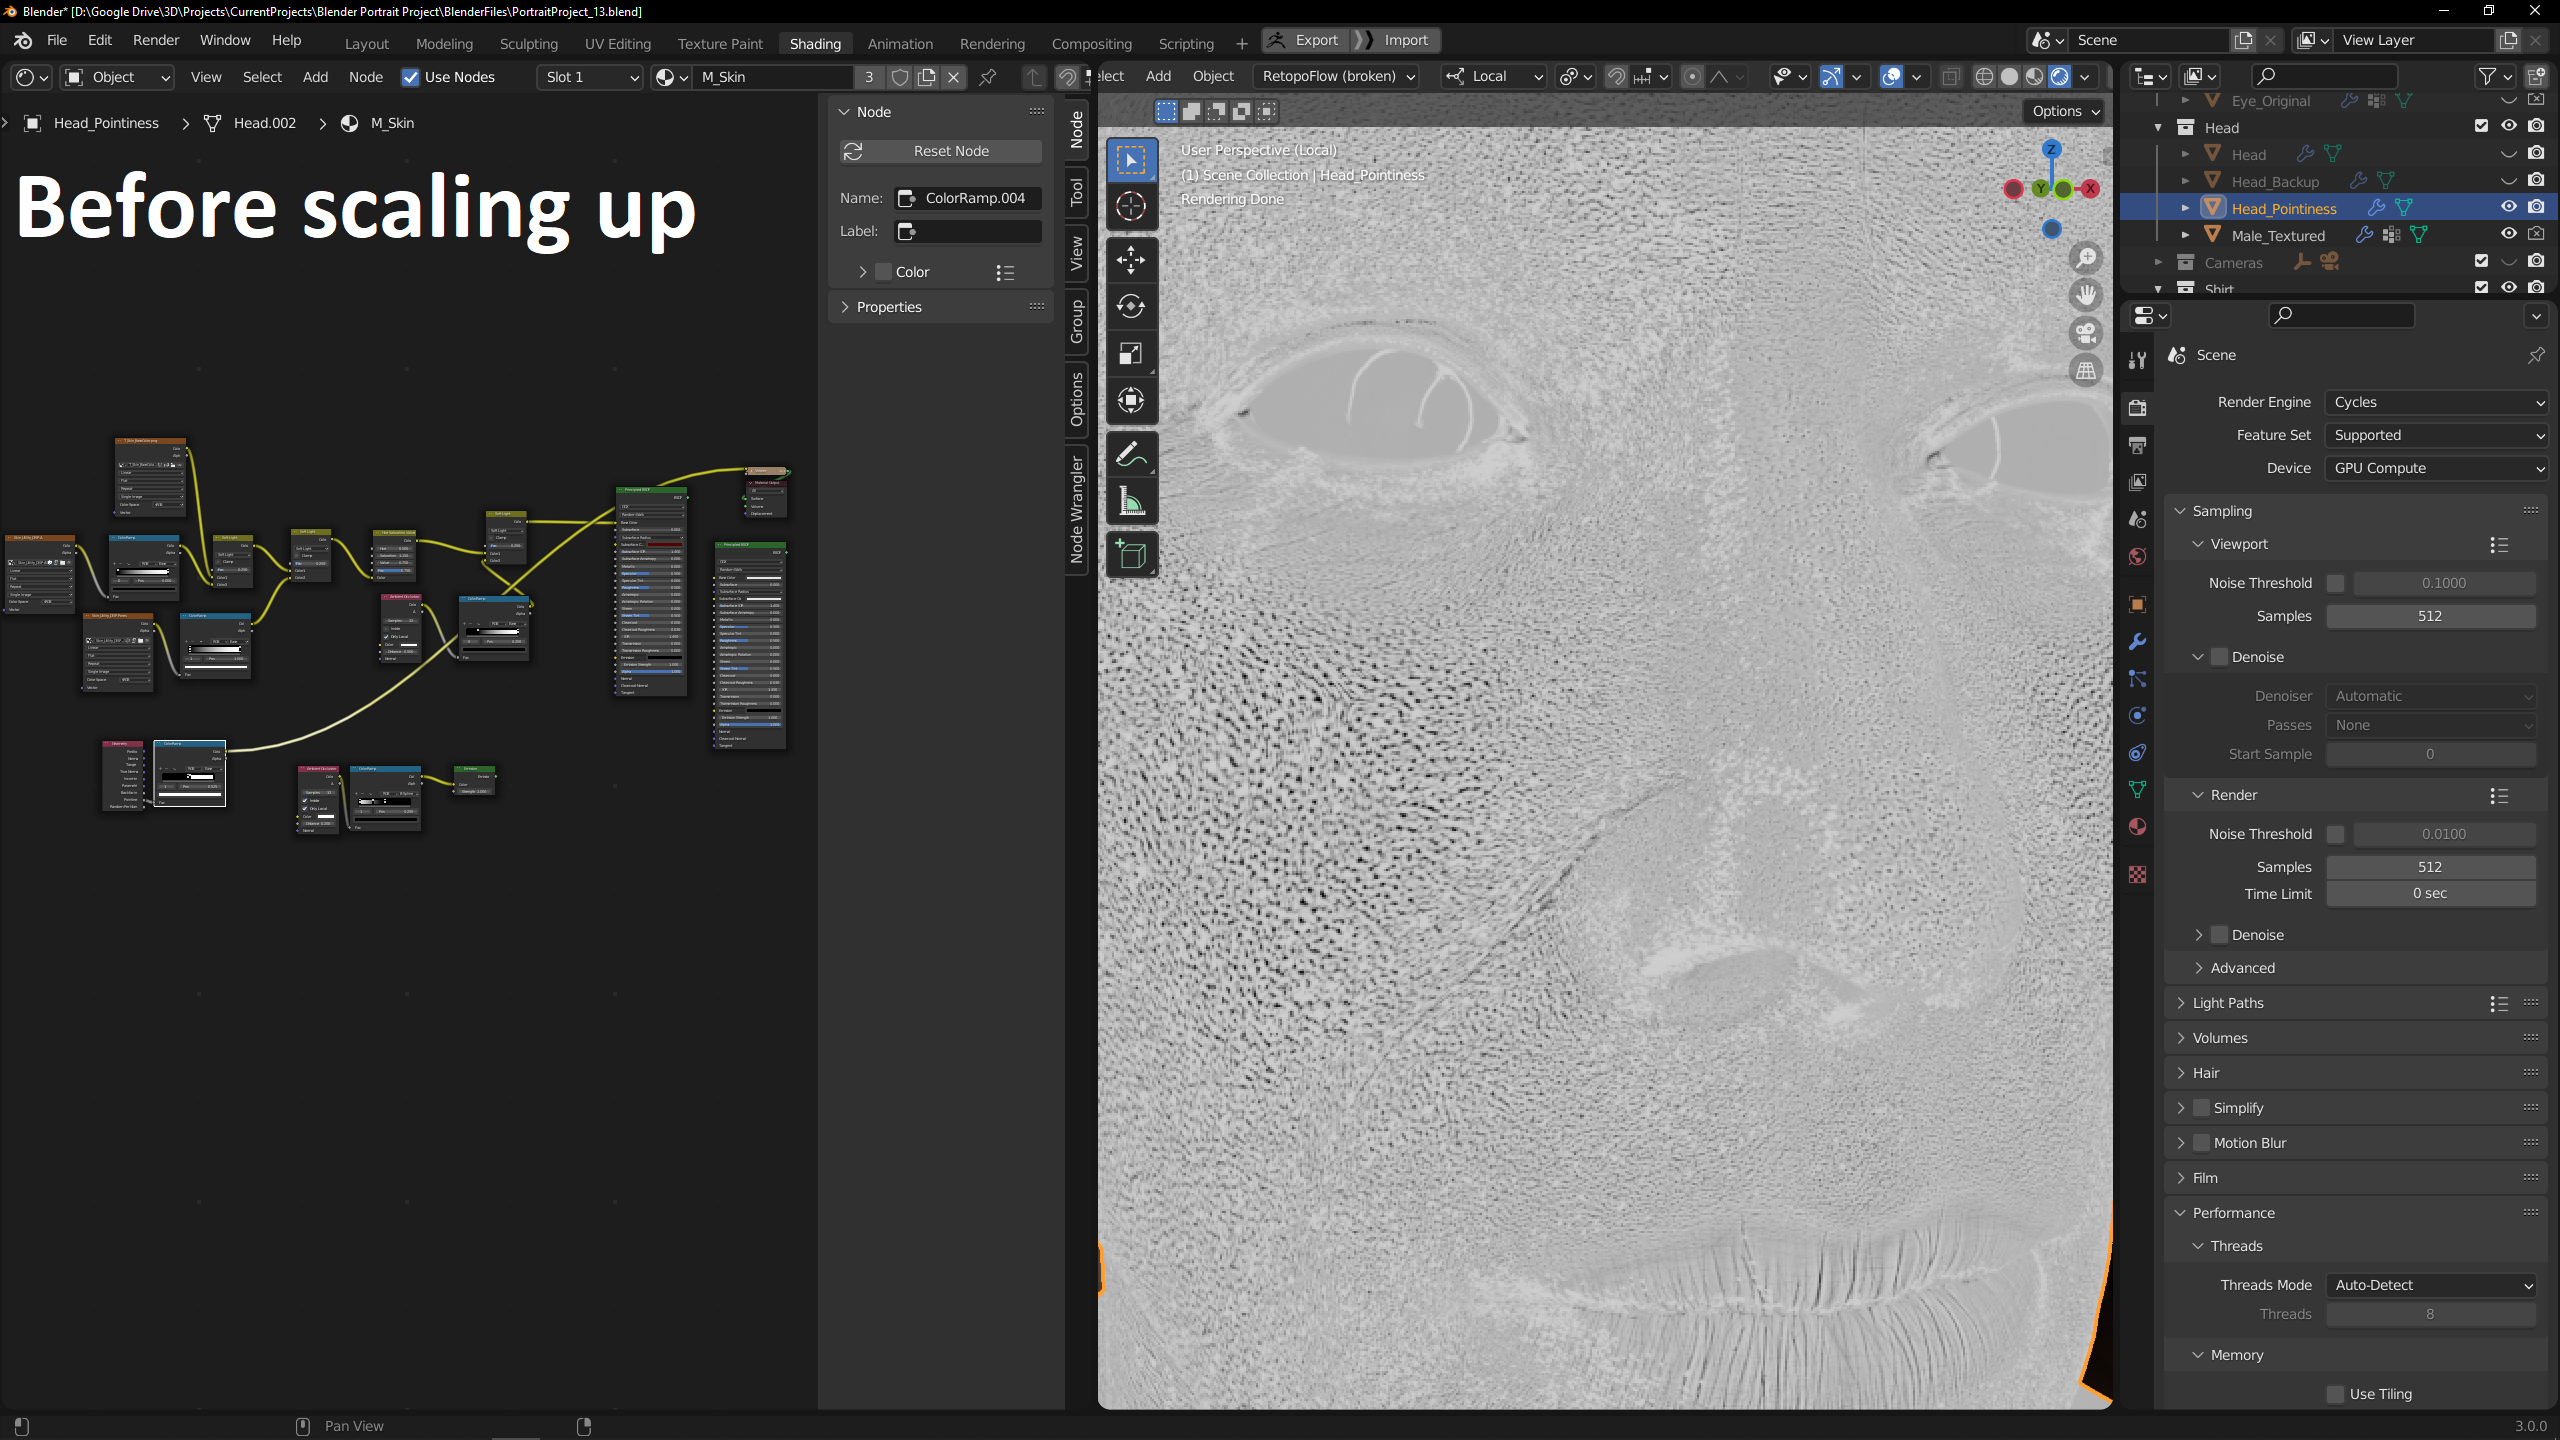
Task: Select the Scale tool
Action: [1131, 354]
